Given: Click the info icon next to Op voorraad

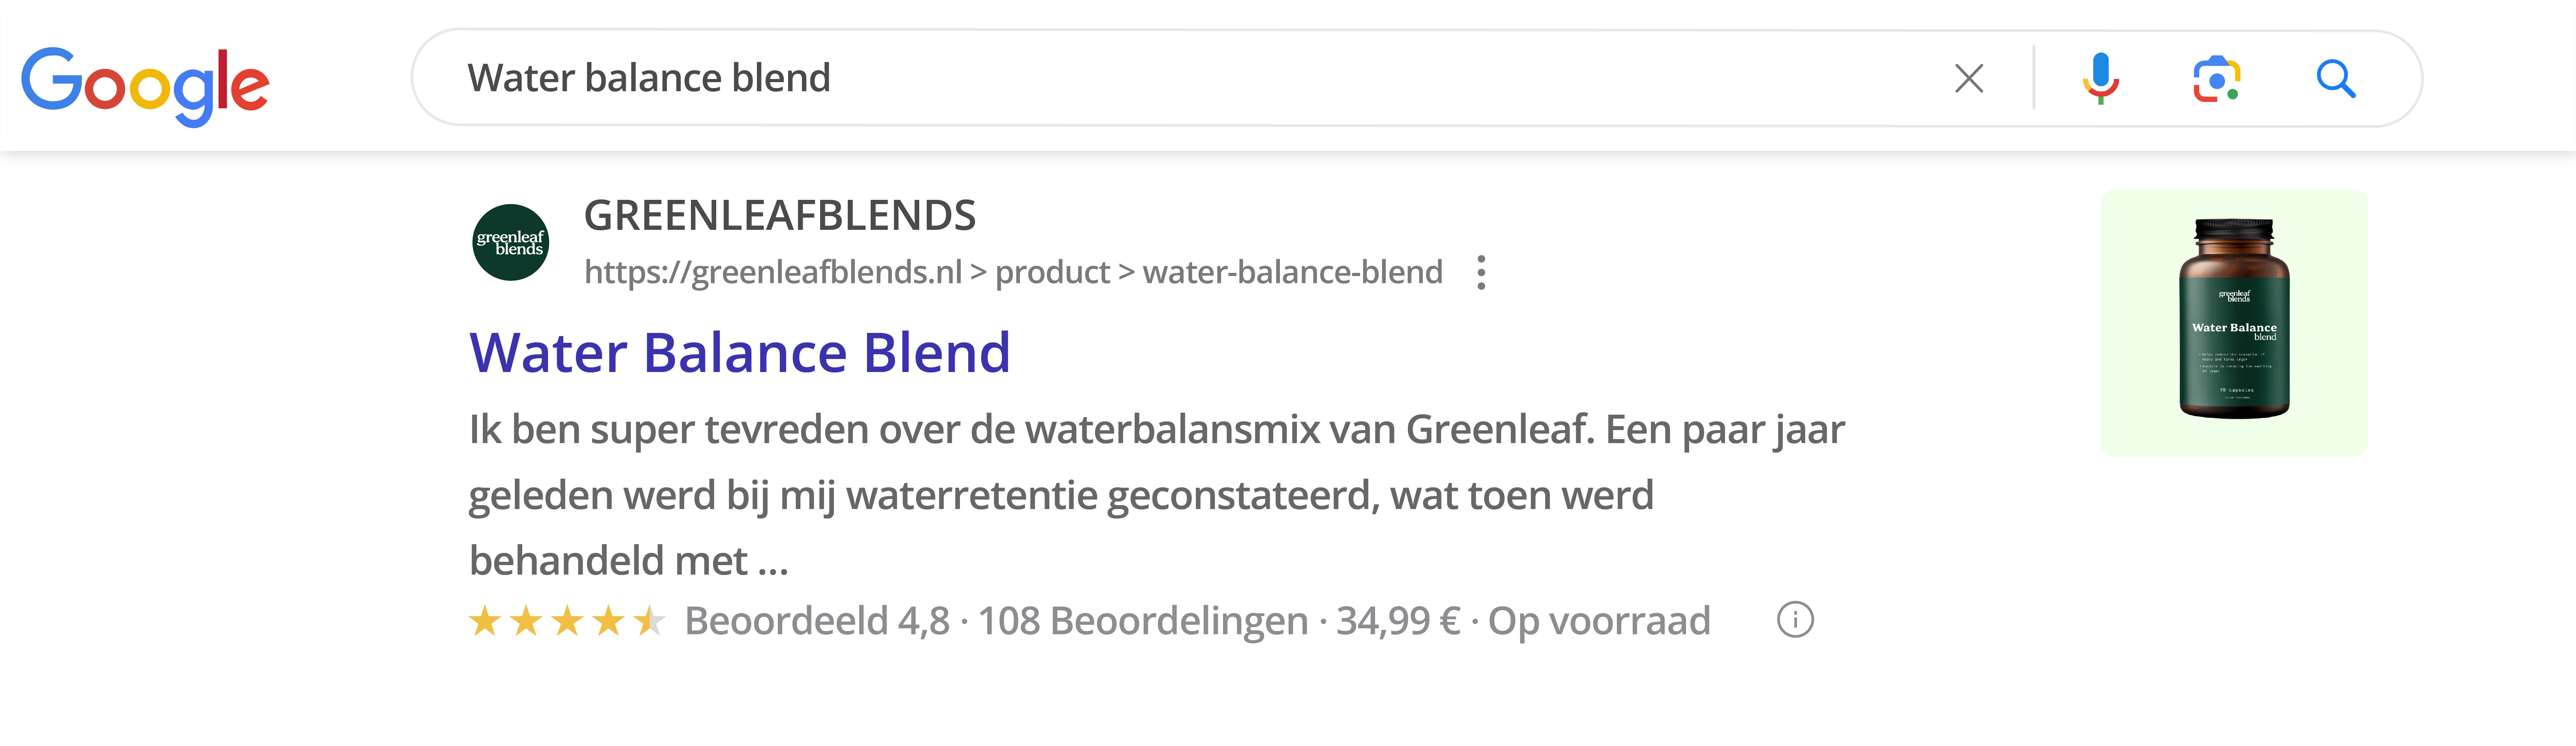Looking at the screenshot, I should coord(1795,620).
